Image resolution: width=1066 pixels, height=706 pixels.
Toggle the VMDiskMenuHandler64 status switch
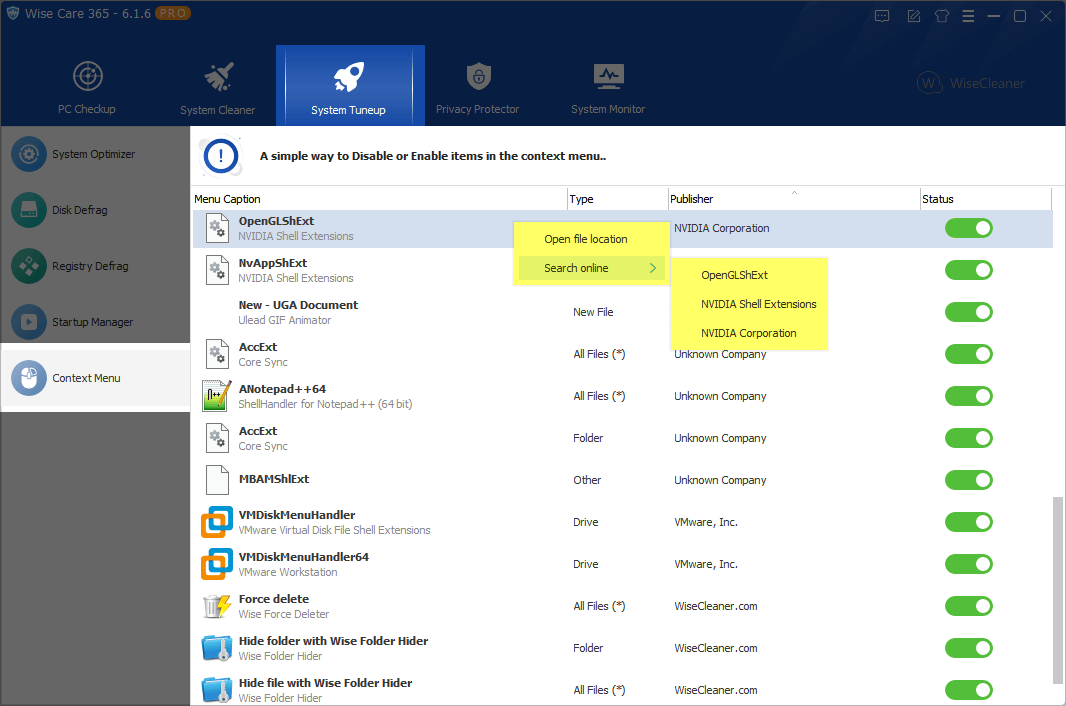(969, 564)
